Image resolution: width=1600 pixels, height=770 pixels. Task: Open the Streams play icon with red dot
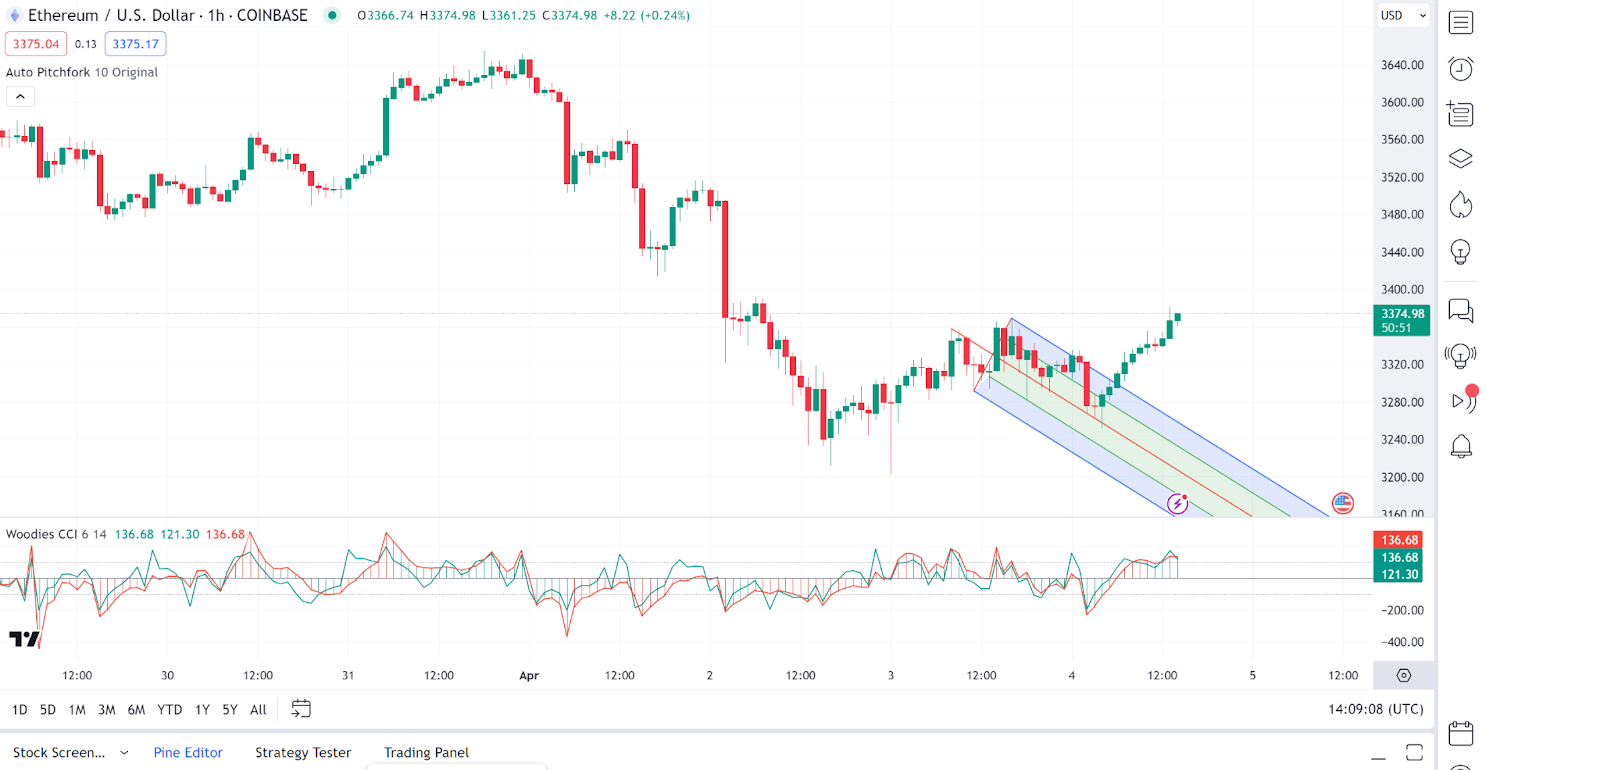pyautogui.click(x=1464, y=399)
